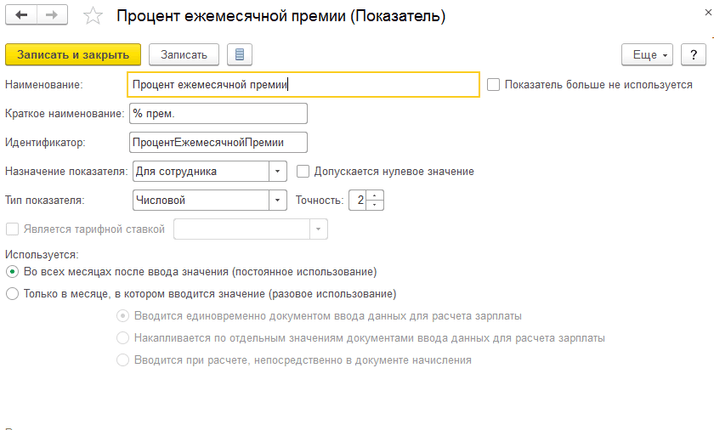The height and width of the screenshot is (430, 714).
Task: Close the form with the X icon
Action: pos(693,15)
